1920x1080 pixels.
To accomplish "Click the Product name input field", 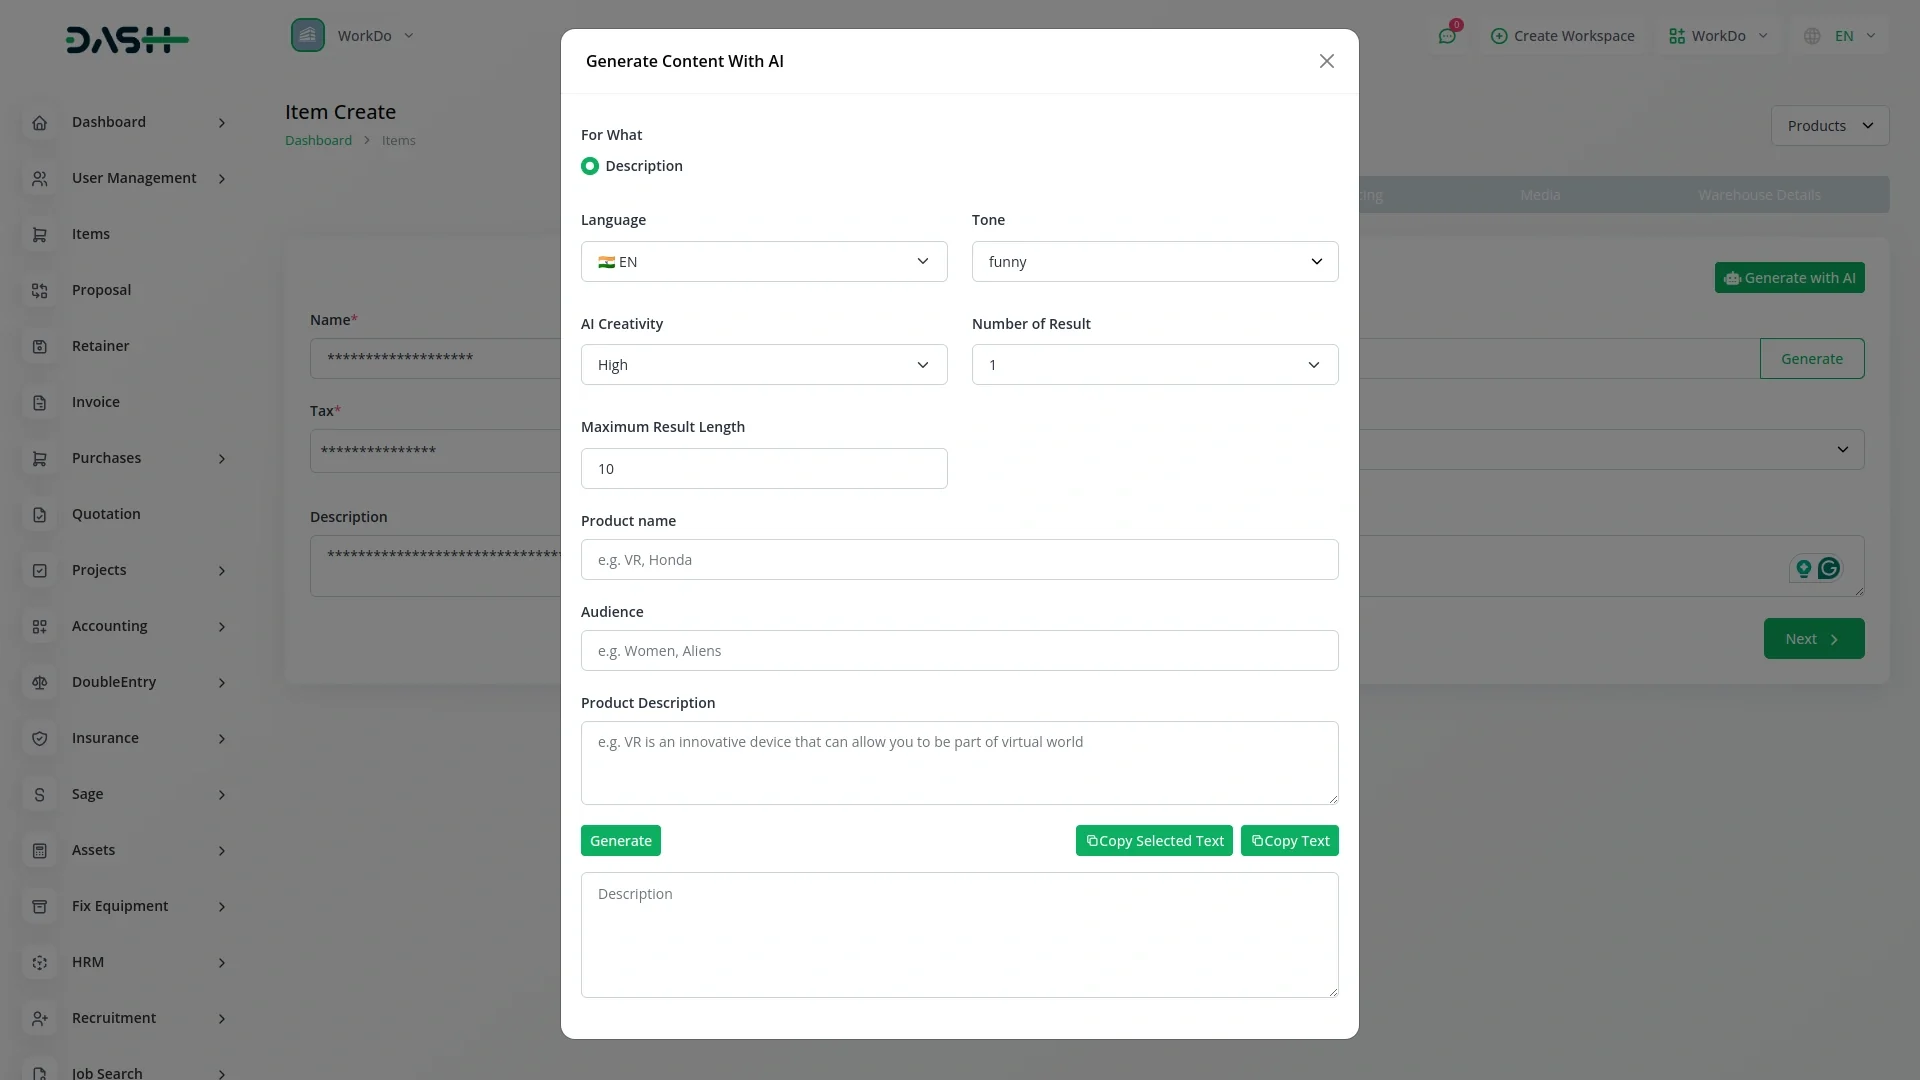I will pos(959,560).
